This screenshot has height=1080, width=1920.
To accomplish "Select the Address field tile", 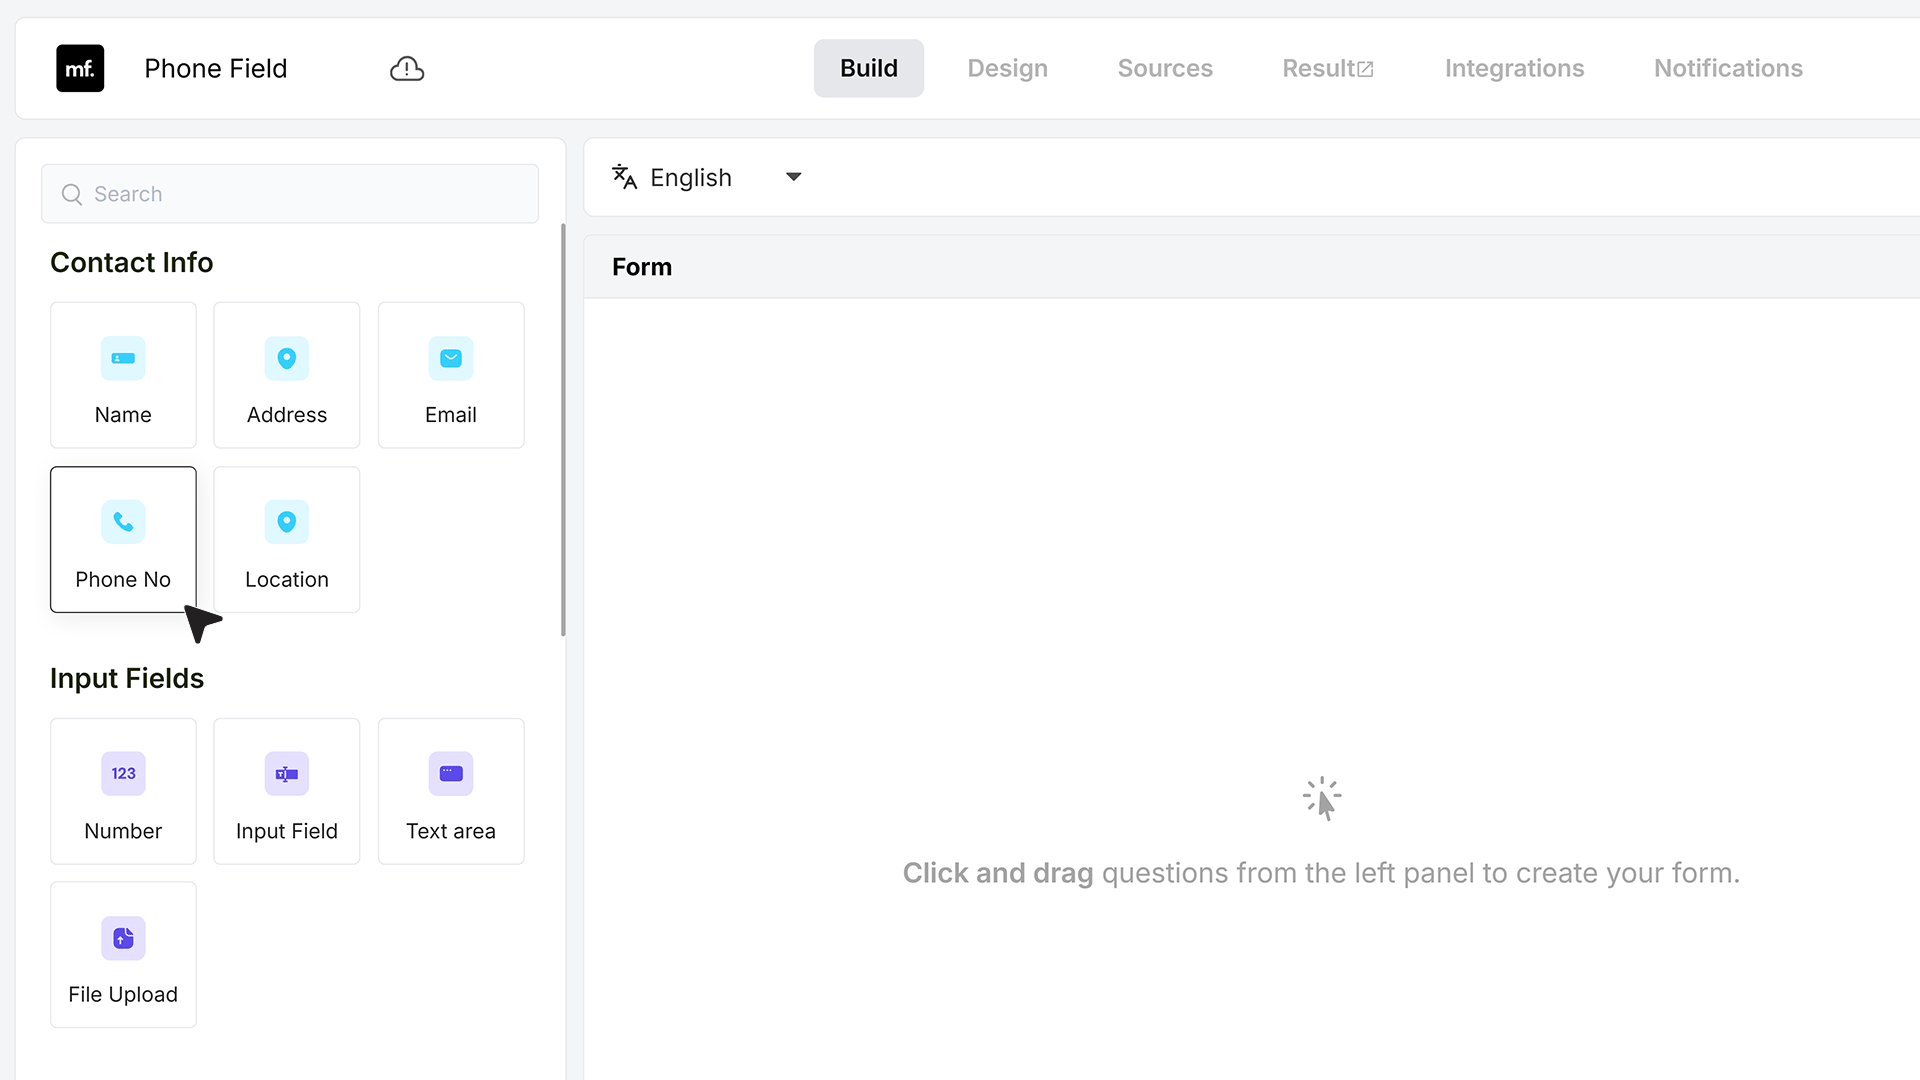I will (x=287, y=375).
